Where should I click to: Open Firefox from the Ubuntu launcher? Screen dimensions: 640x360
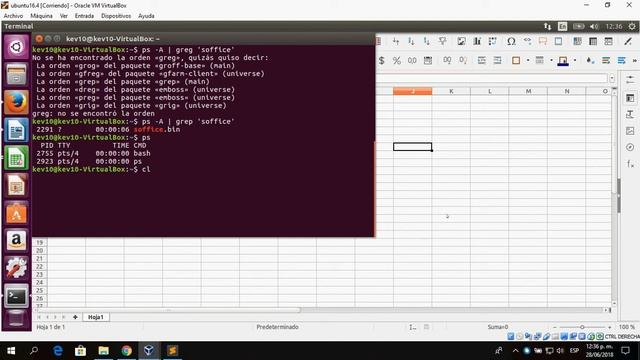(x=16, y=102)
